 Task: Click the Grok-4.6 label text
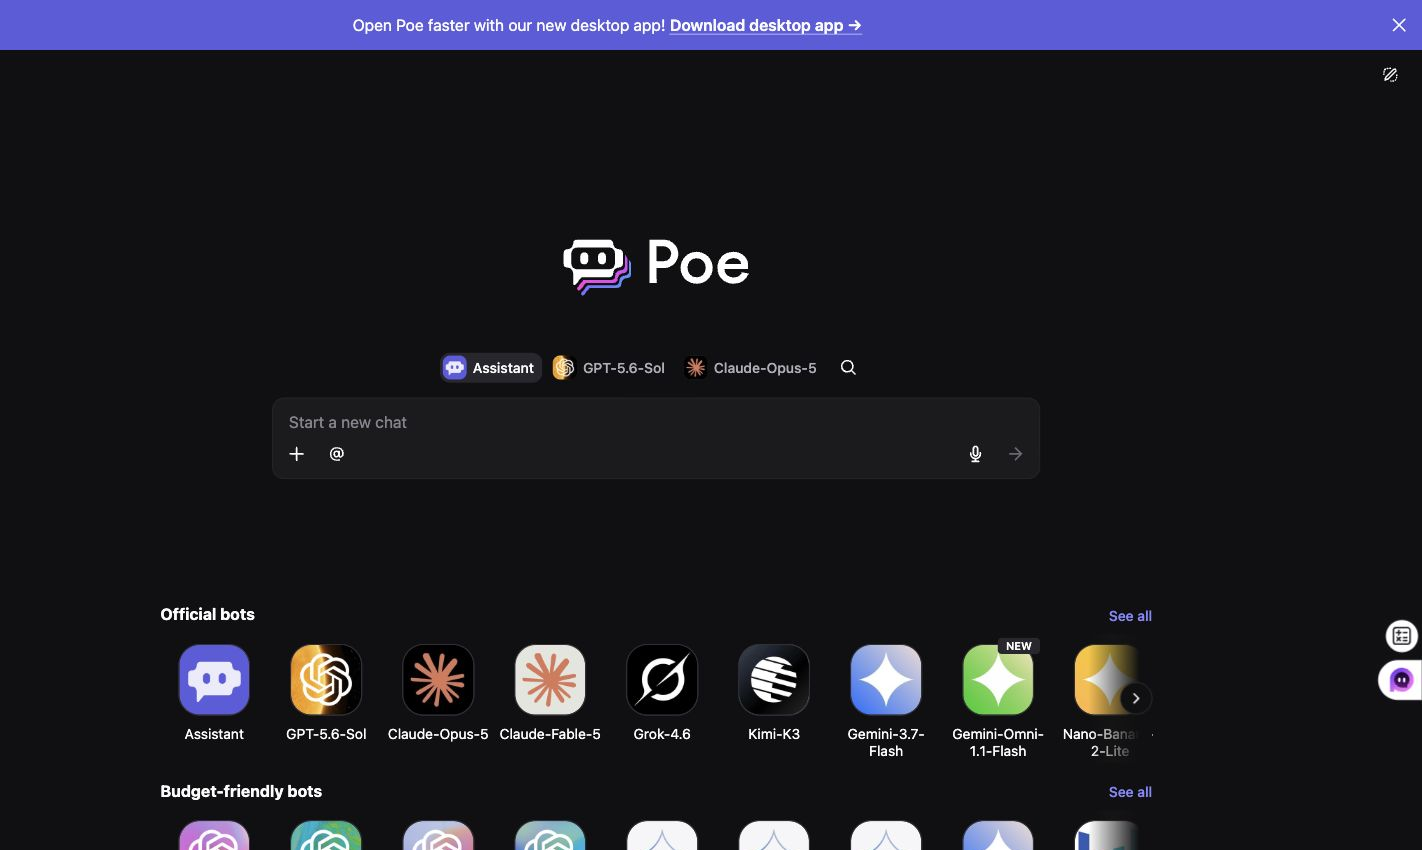tap(662, 734)
